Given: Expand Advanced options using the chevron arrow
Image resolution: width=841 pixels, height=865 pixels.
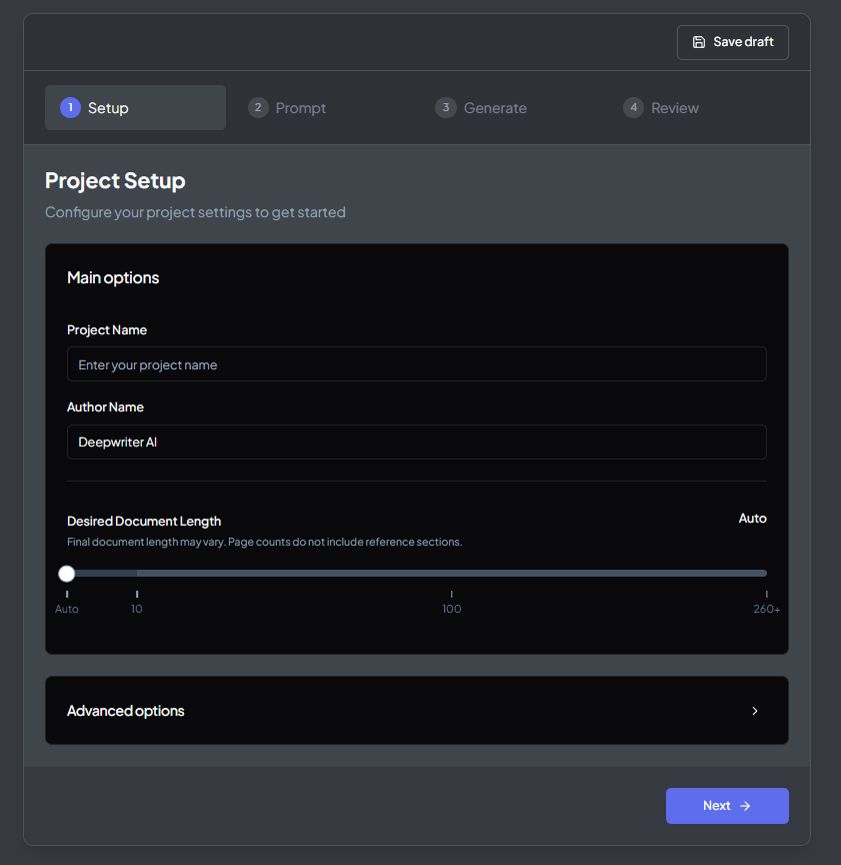Looking at the screenshot, I should (x=755, y=711).
